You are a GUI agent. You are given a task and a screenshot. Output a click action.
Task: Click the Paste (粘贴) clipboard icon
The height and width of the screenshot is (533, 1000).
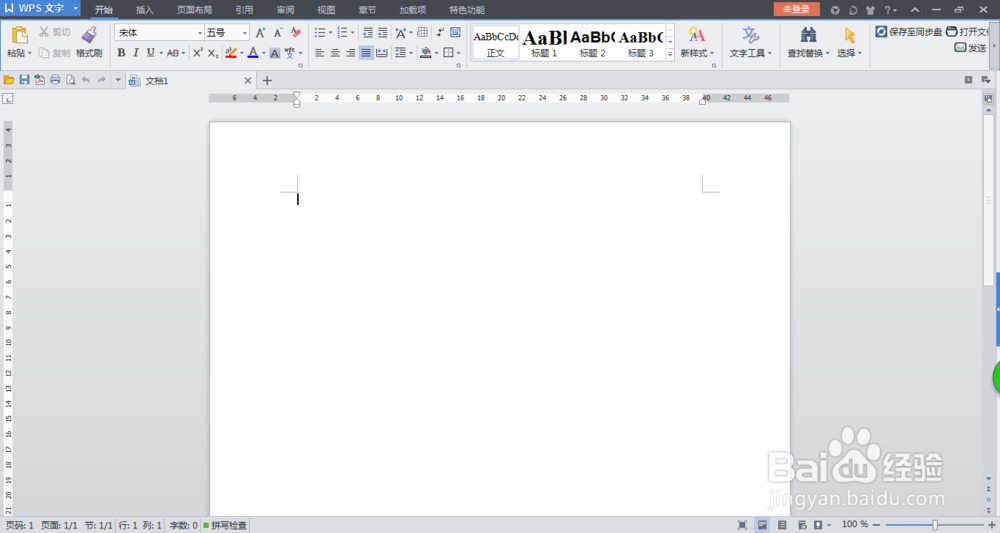click(x=19, y=36)
